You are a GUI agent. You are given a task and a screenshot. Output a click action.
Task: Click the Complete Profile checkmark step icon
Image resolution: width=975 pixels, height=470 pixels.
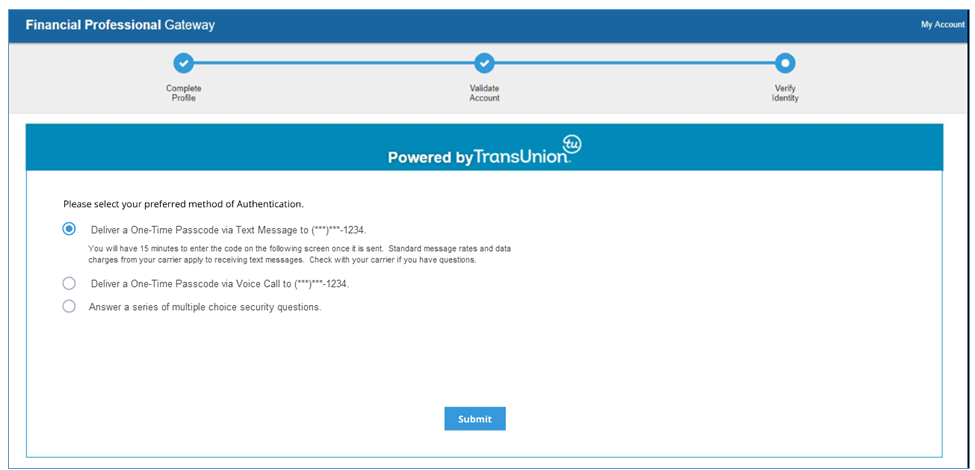pyautogui.click(x=183, y=64)
